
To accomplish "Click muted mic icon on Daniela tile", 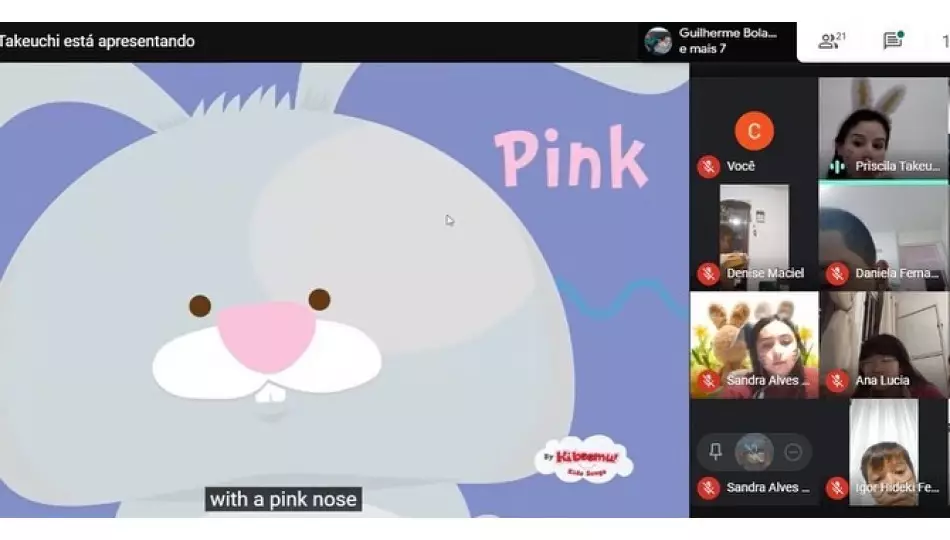I will click(837, 274).
